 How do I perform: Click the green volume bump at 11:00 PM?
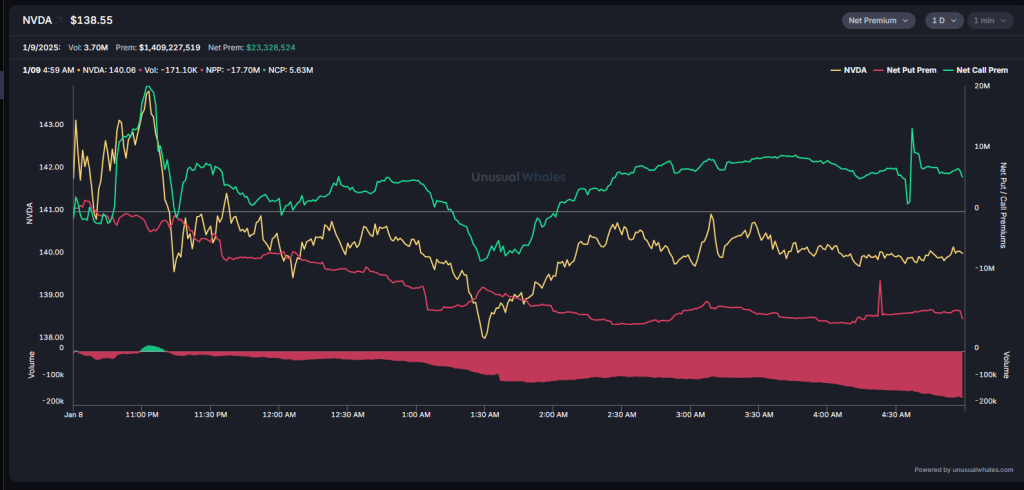pos(151,348)
